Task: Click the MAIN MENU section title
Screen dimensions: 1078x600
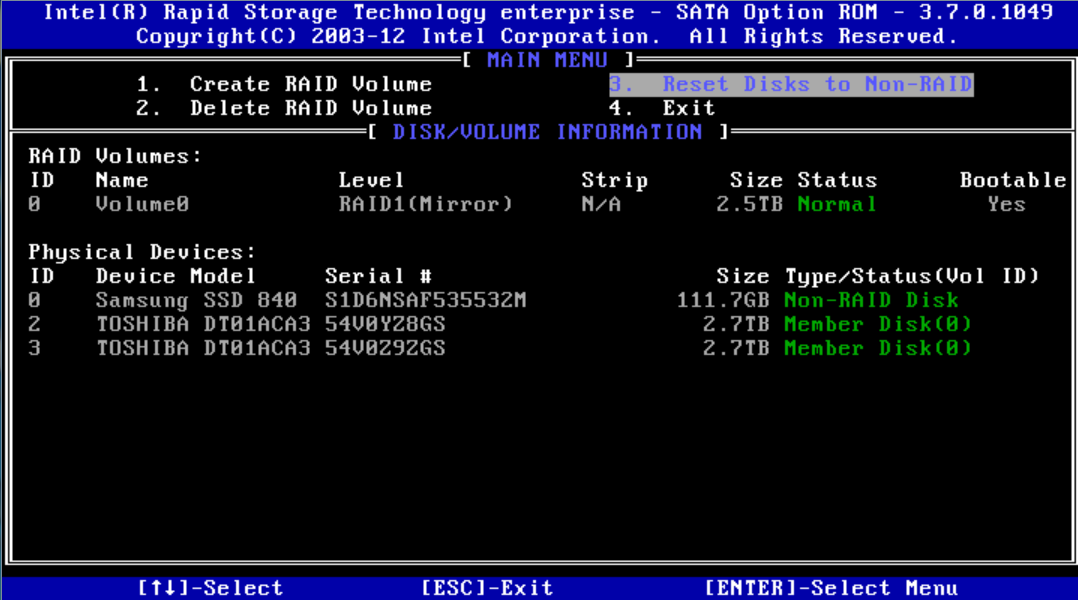Action: coord(547,60)
